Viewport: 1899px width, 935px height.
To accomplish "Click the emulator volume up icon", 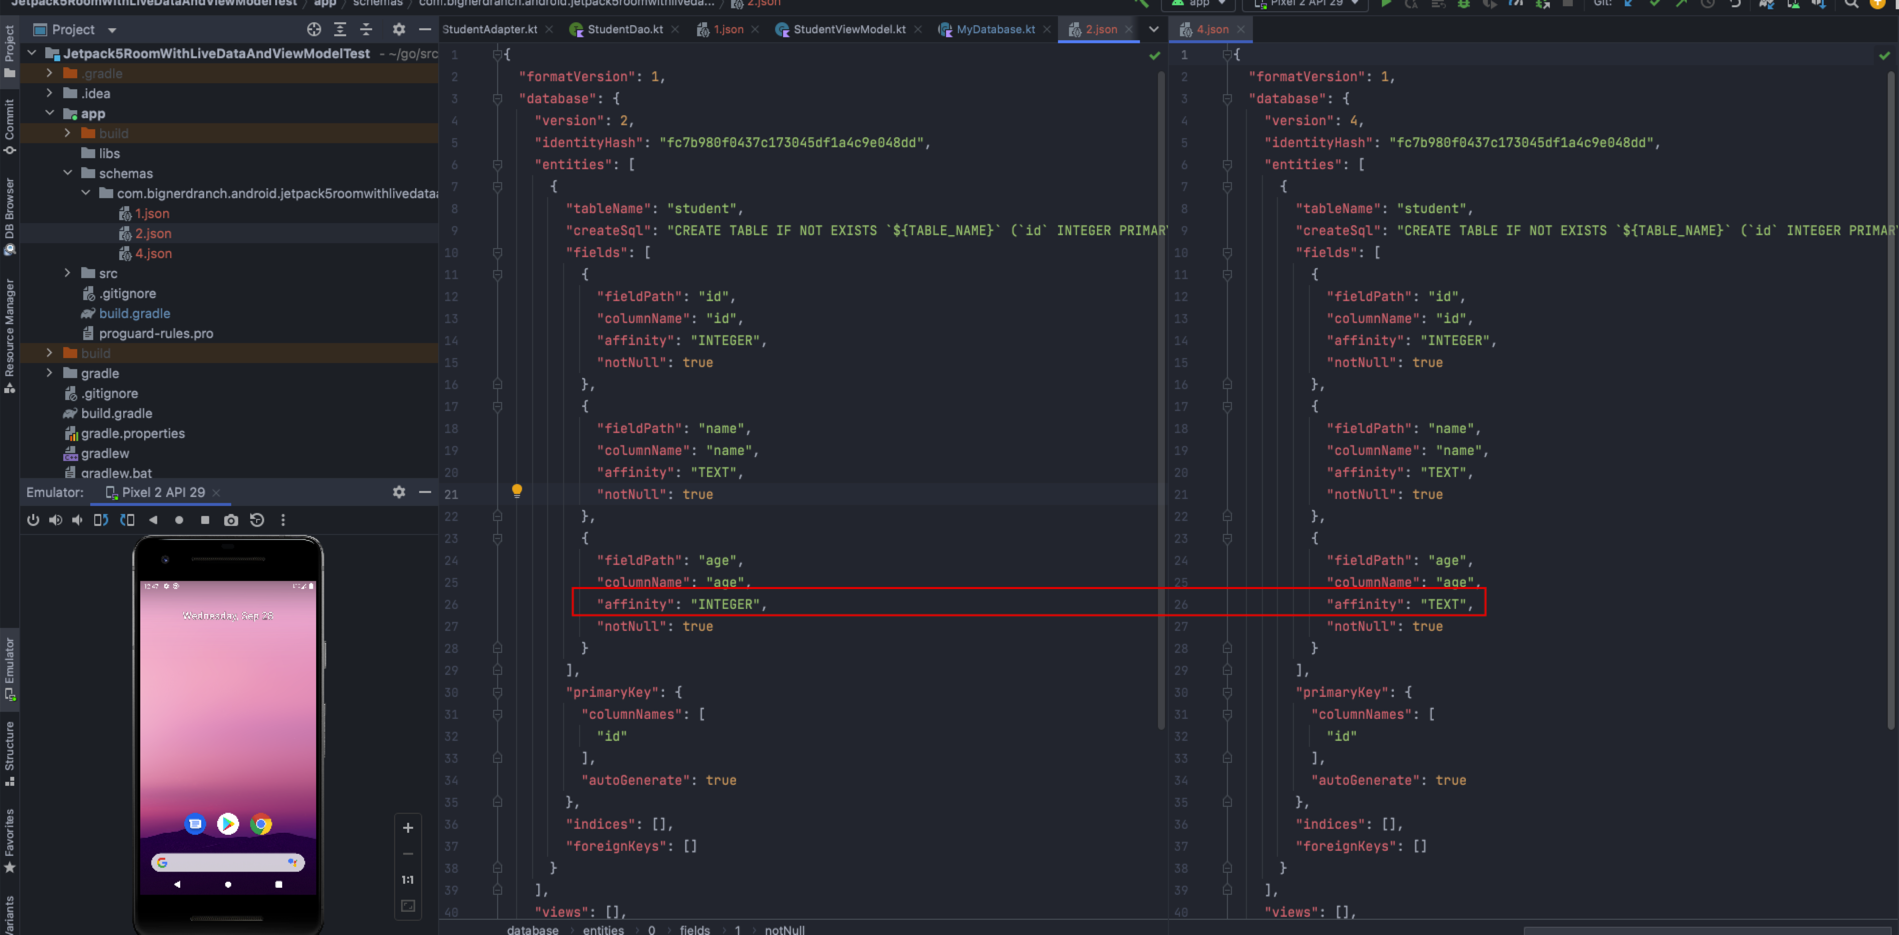I will pos(55,520).
